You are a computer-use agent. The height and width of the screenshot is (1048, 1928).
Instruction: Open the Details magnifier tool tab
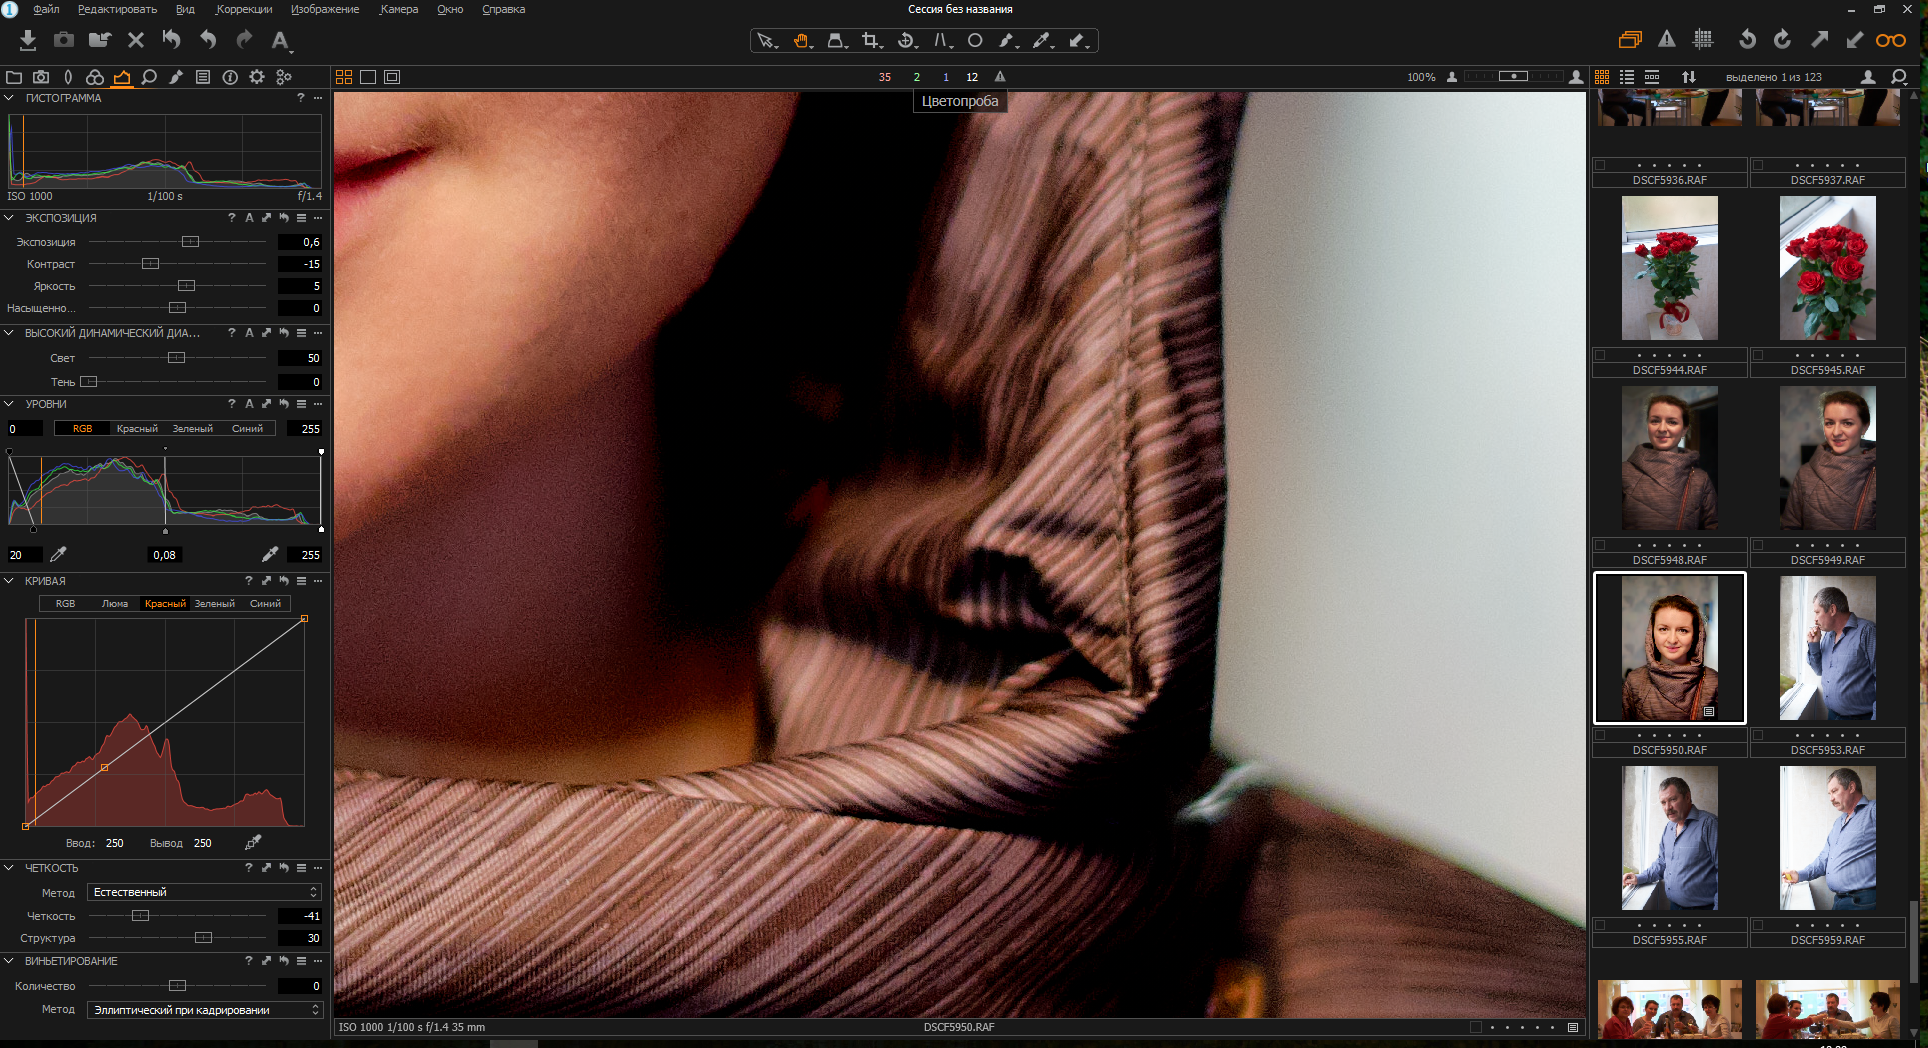point(149,77)
